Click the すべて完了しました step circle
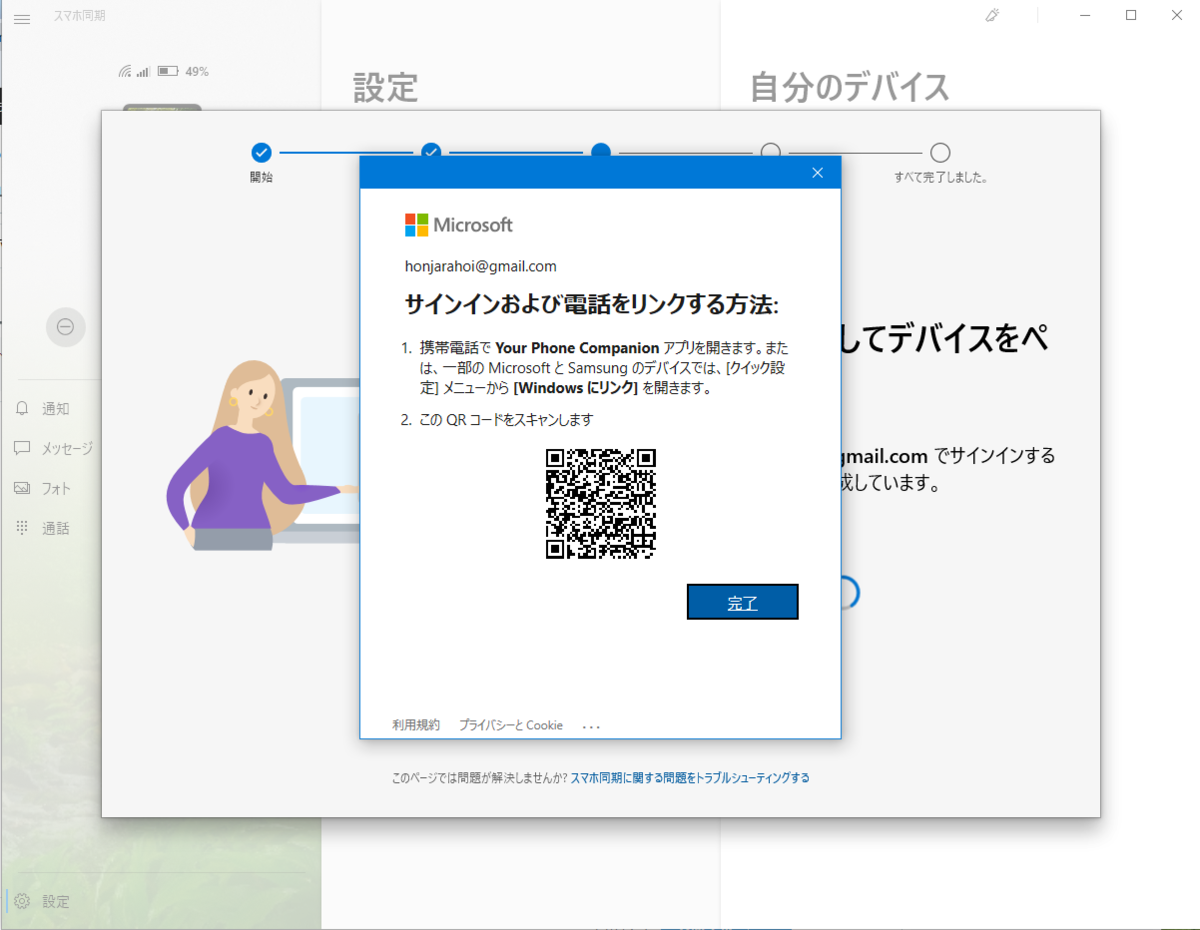This screenshot has width=1200, height=930. click(940, 152)
